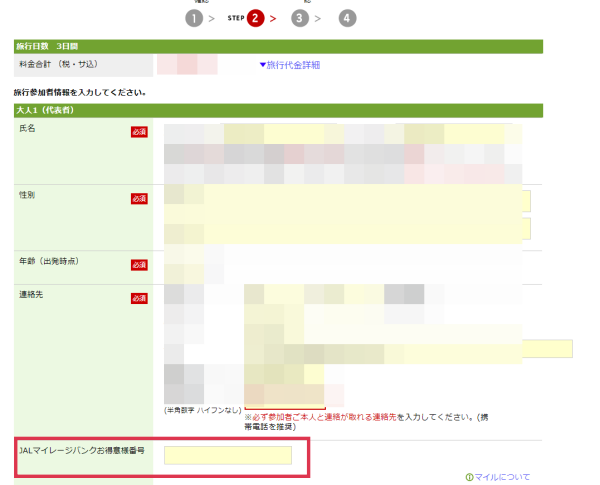Click the 年齢（出発時点） field label
Viewport: 600px width, 485px height.
point(49,261)
